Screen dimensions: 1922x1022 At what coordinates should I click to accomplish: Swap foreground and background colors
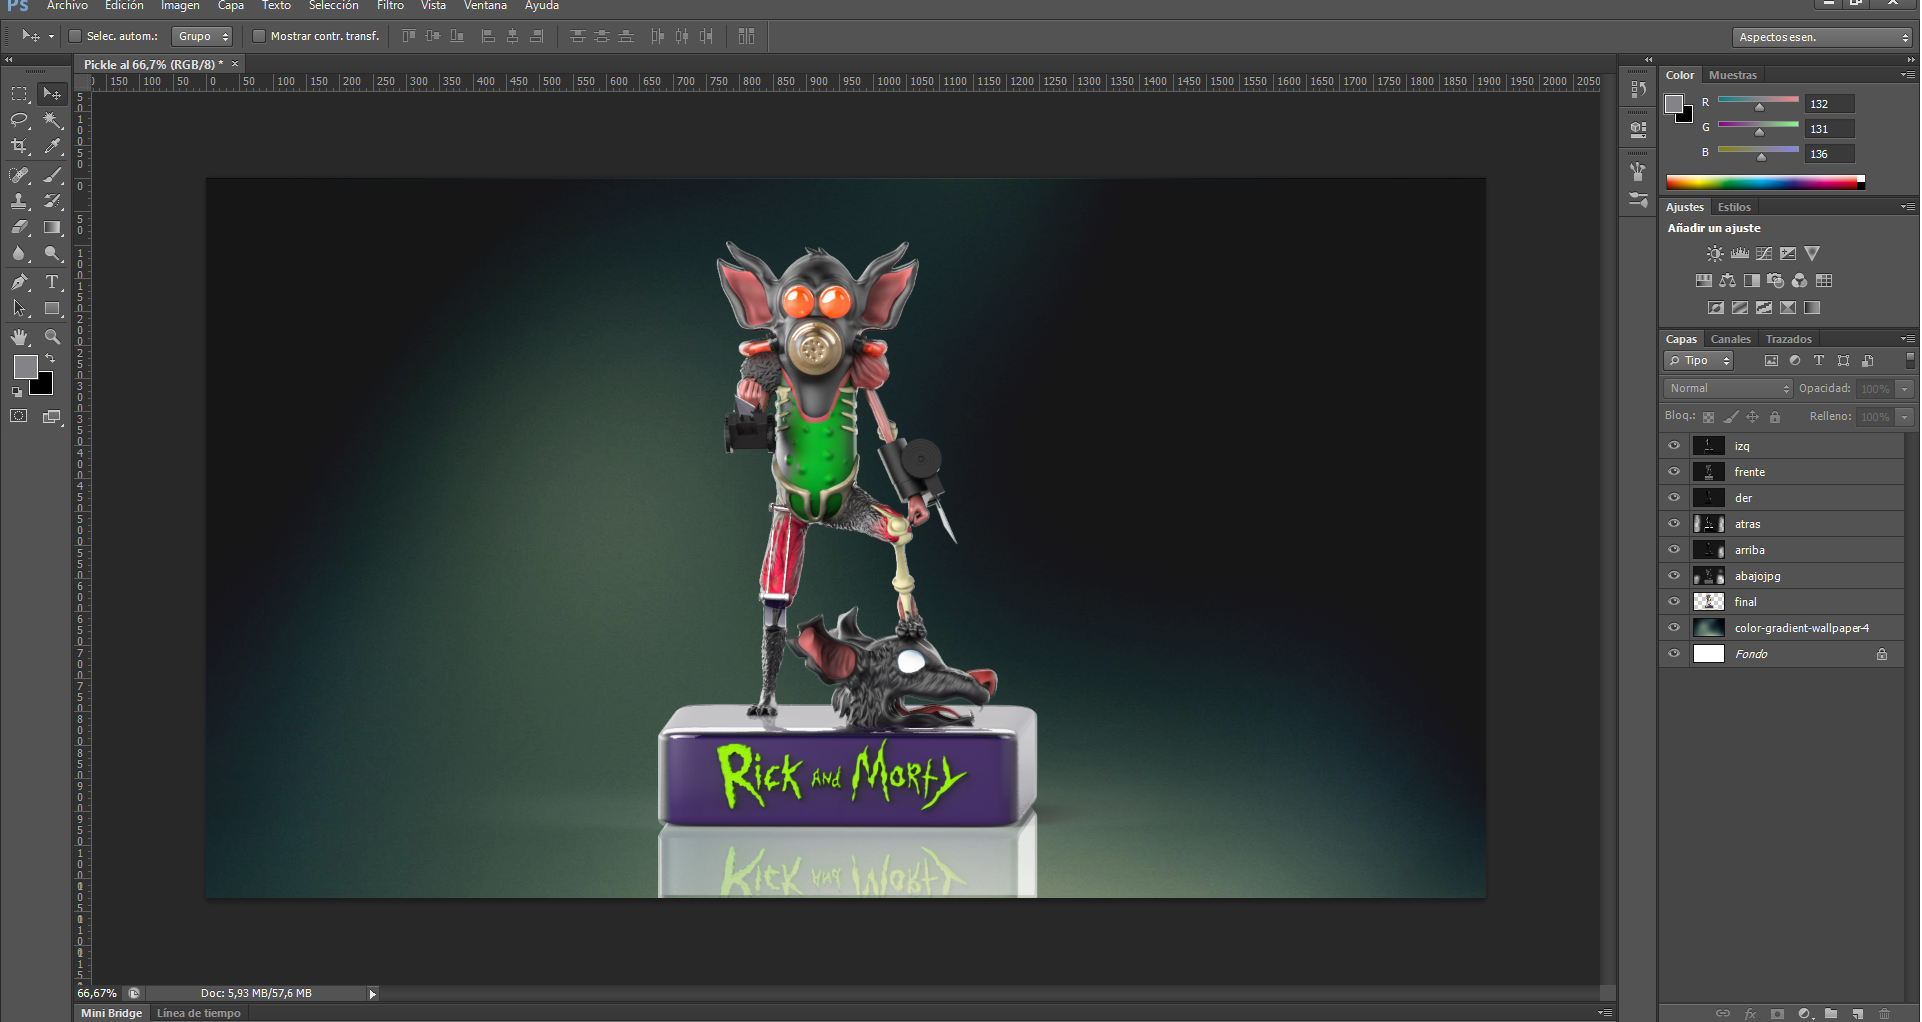click(x=50, y=358)
